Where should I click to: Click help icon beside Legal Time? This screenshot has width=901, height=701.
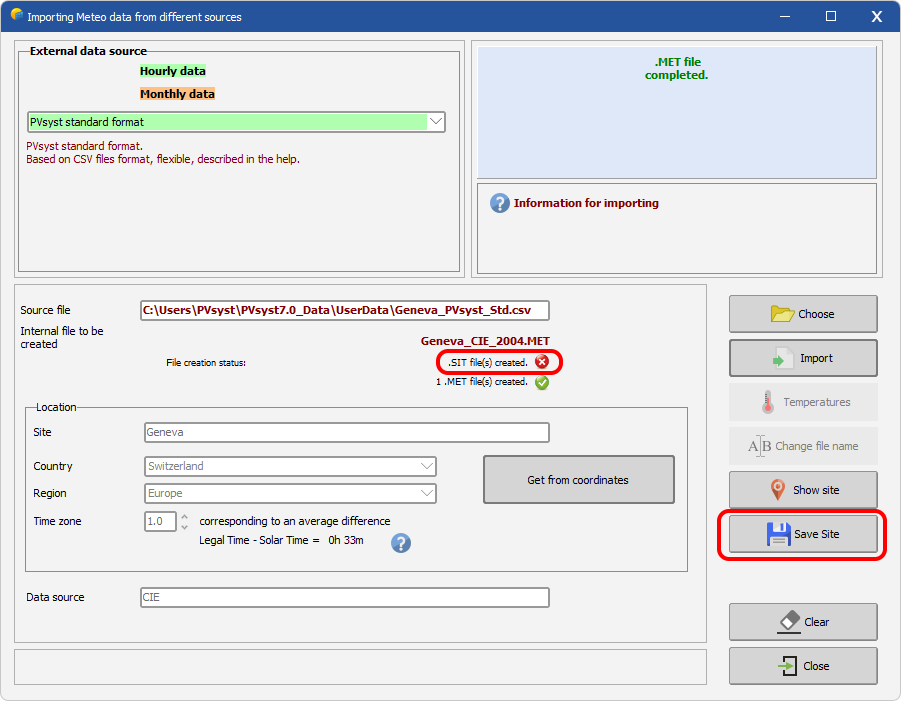tap(401, 542)
